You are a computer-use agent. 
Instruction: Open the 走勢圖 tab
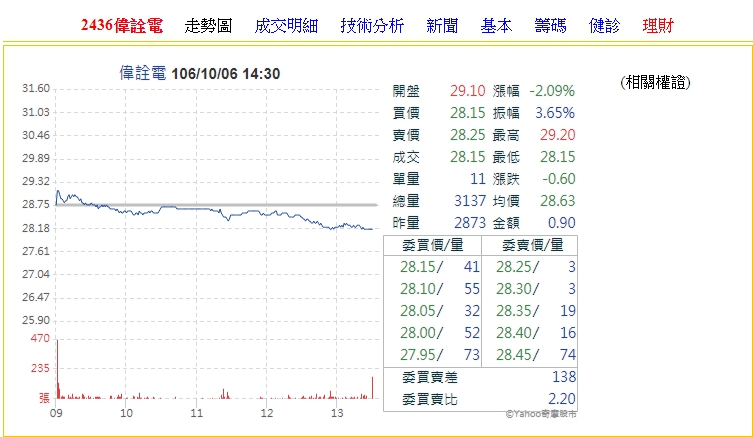(208, 25)
